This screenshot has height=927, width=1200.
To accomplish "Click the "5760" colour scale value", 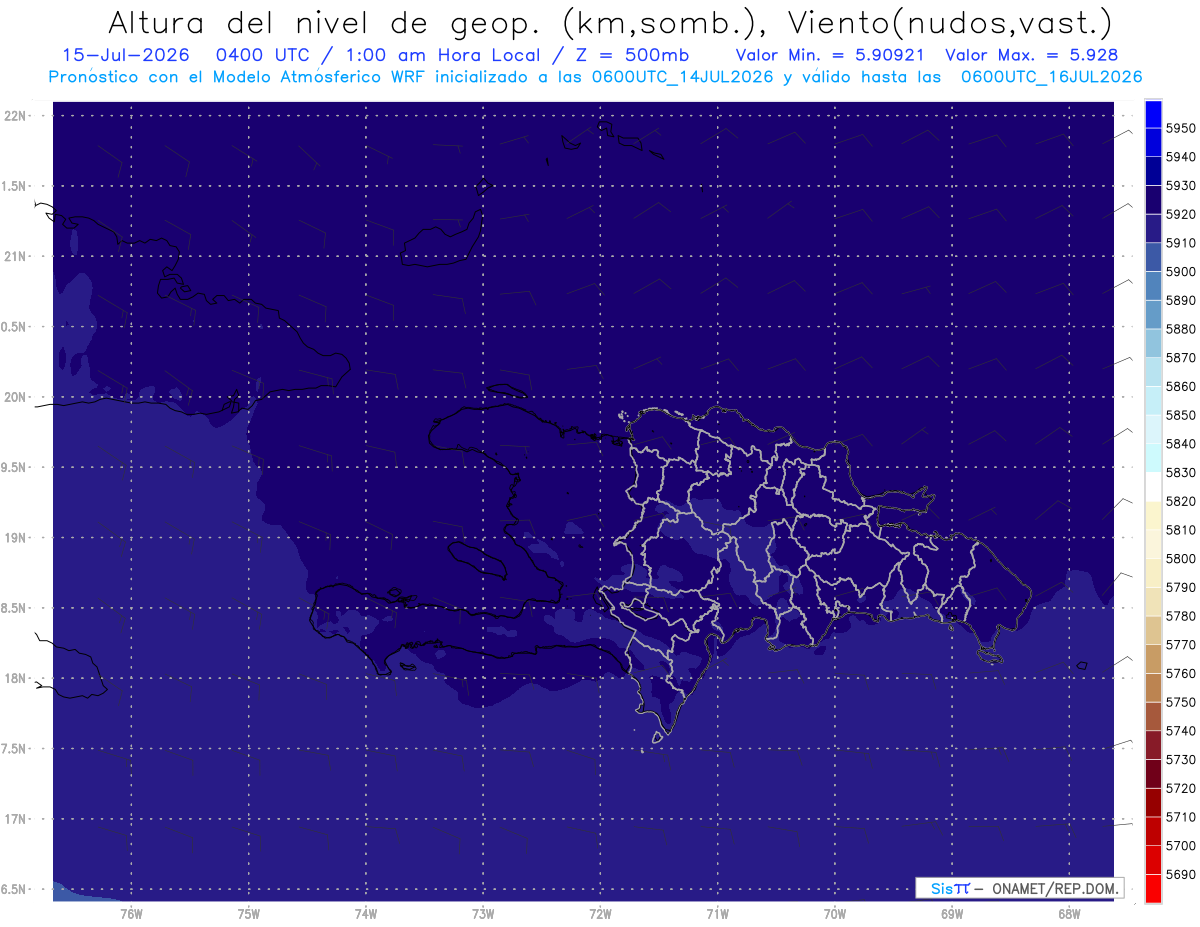I will click(1181, 673).
